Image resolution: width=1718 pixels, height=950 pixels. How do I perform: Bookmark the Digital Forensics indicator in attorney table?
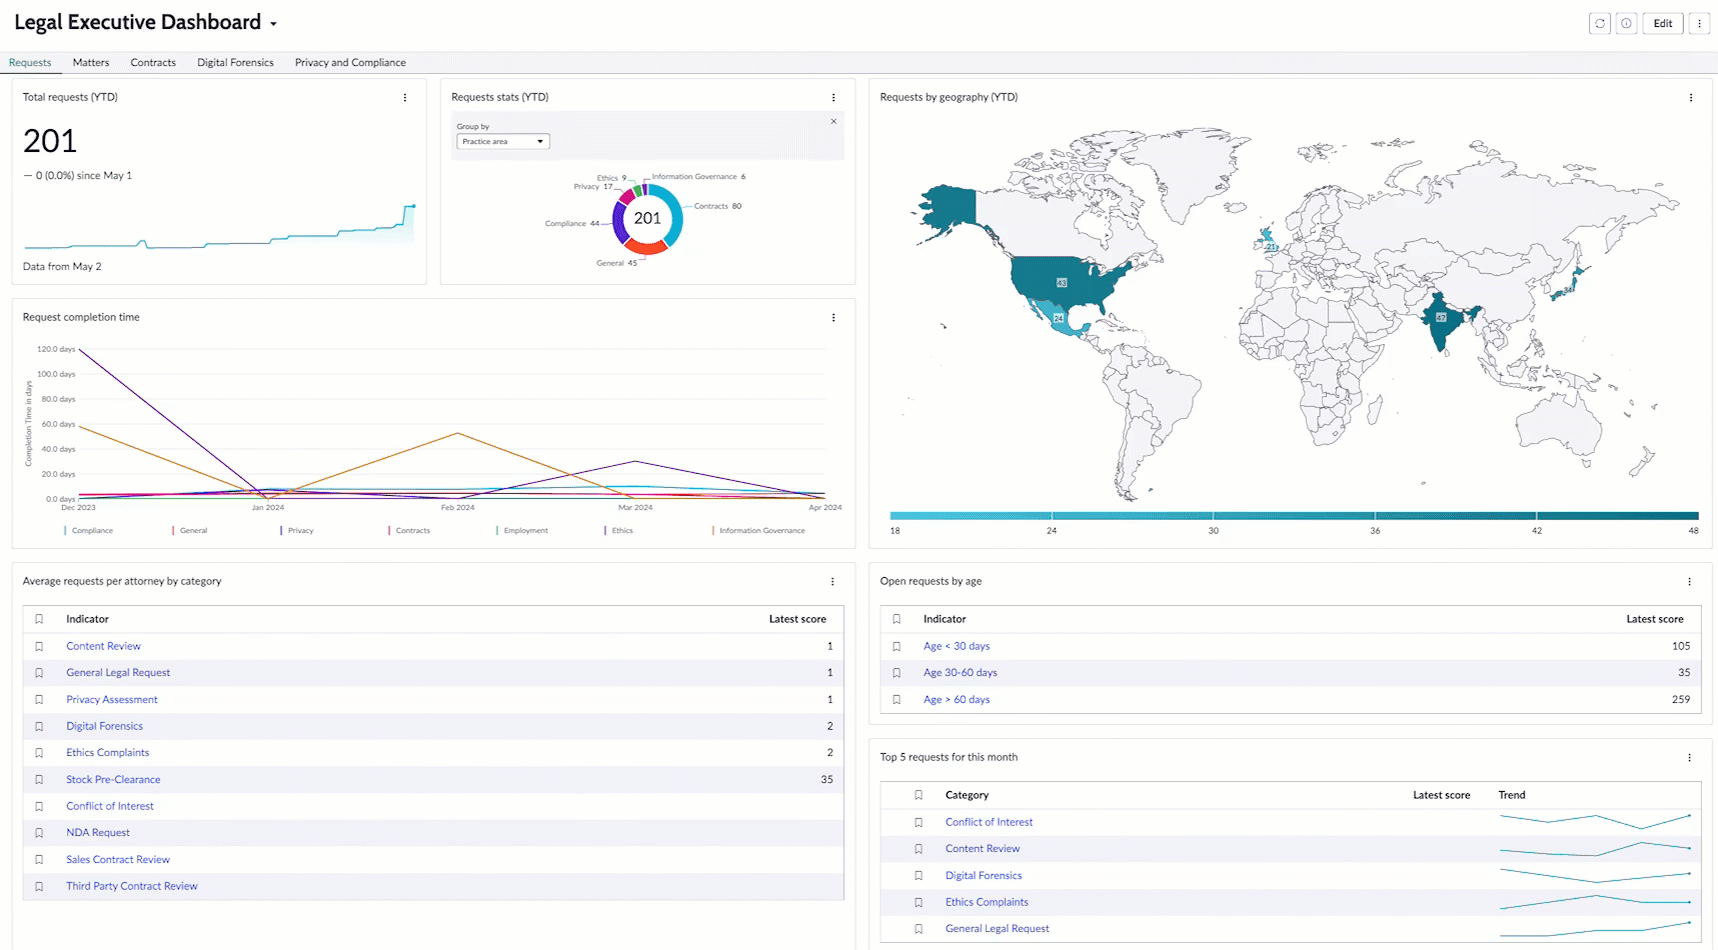[39, 727]
